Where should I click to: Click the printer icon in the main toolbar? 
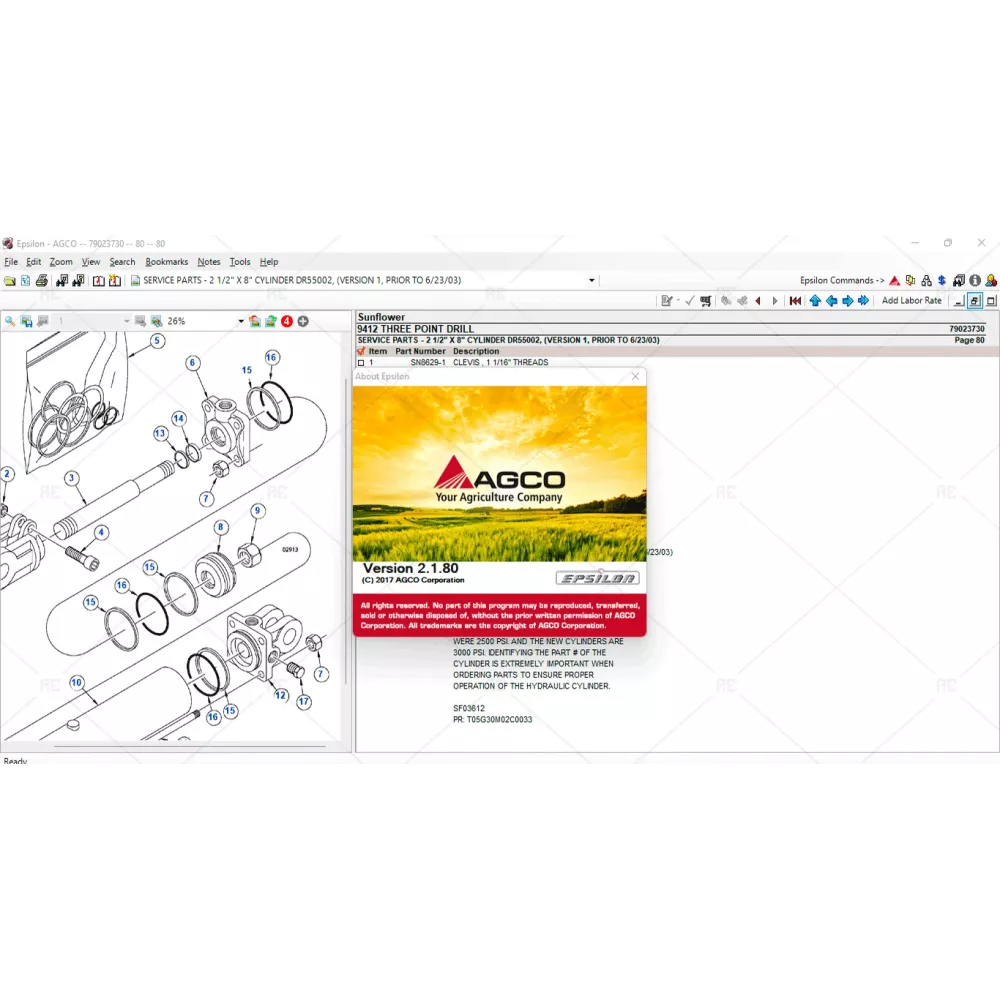point(42,281)
